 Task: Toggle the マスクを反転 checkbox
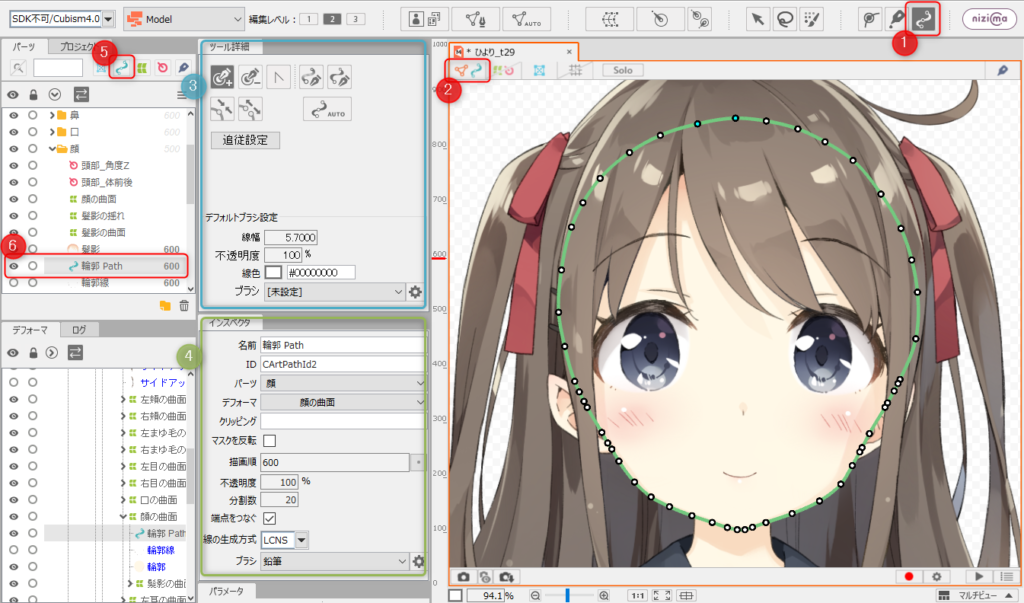coord(269,440)
